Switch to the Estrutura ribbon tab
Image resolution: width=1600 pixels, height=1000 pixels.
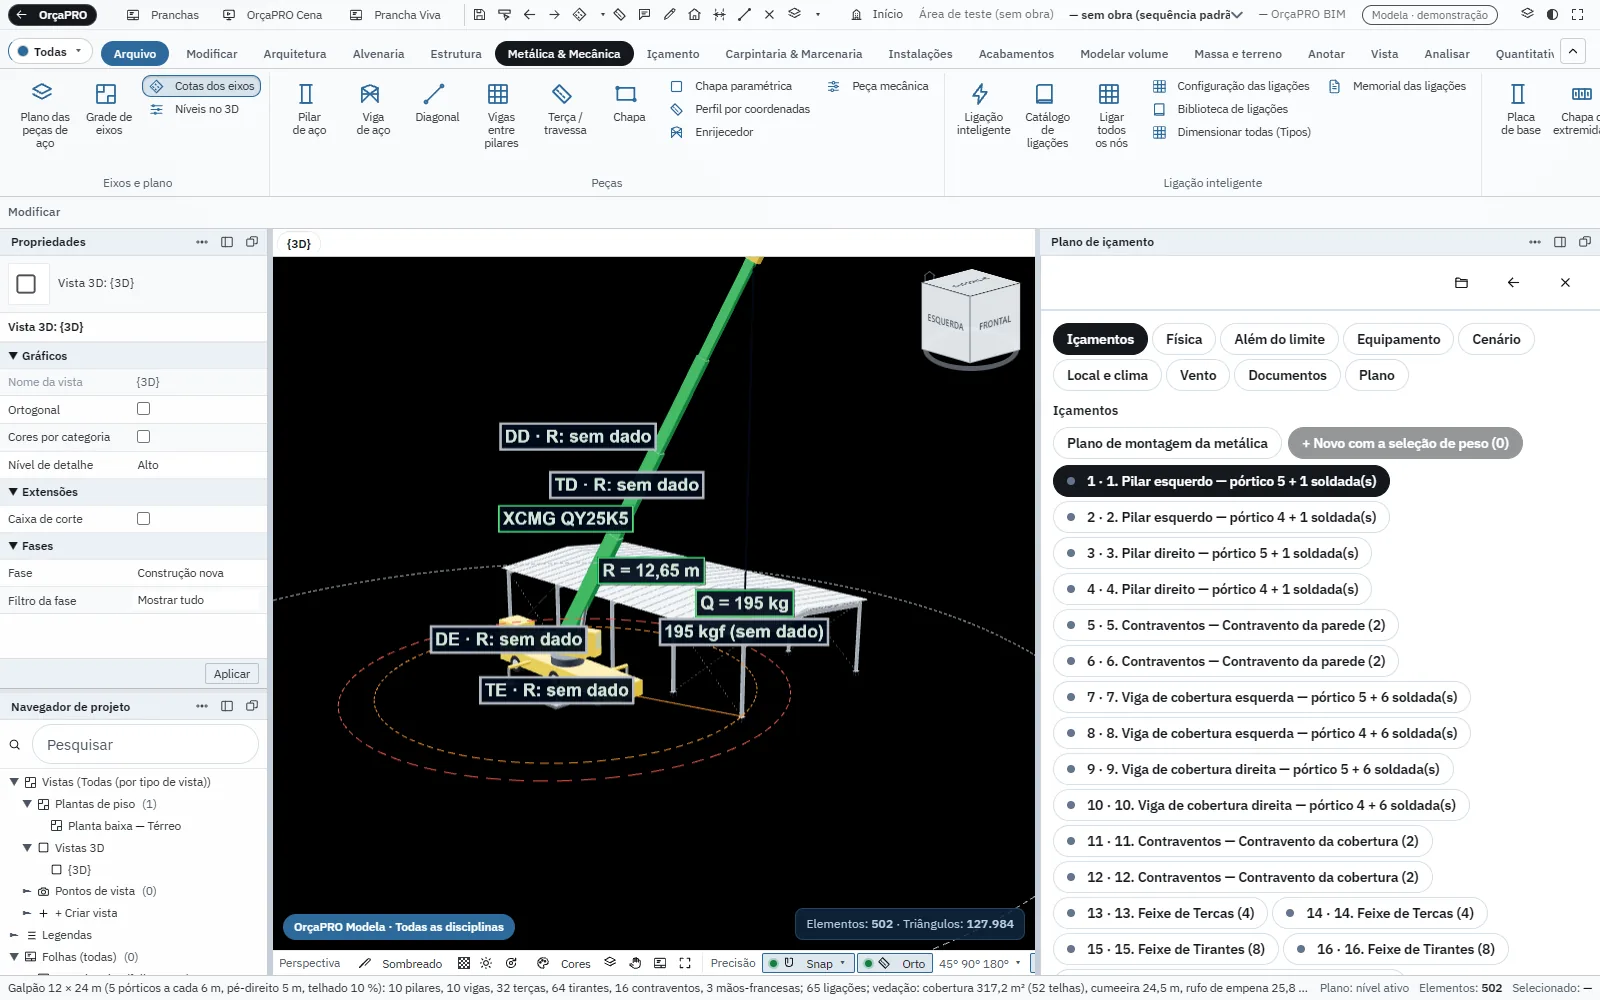point(456,54)
